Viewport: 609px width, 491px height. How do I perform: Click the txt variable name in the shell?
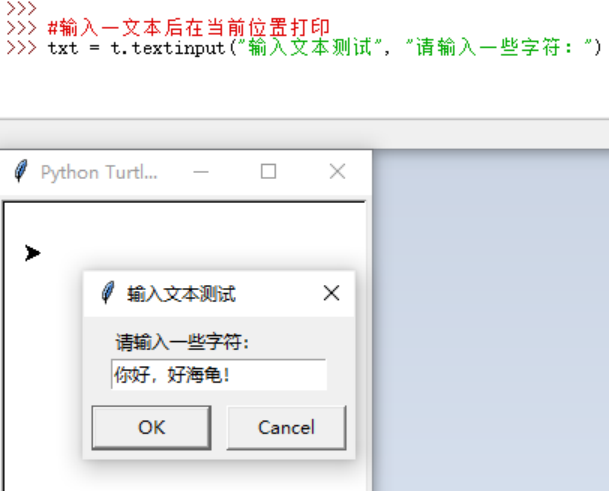[x=63, y=49]
